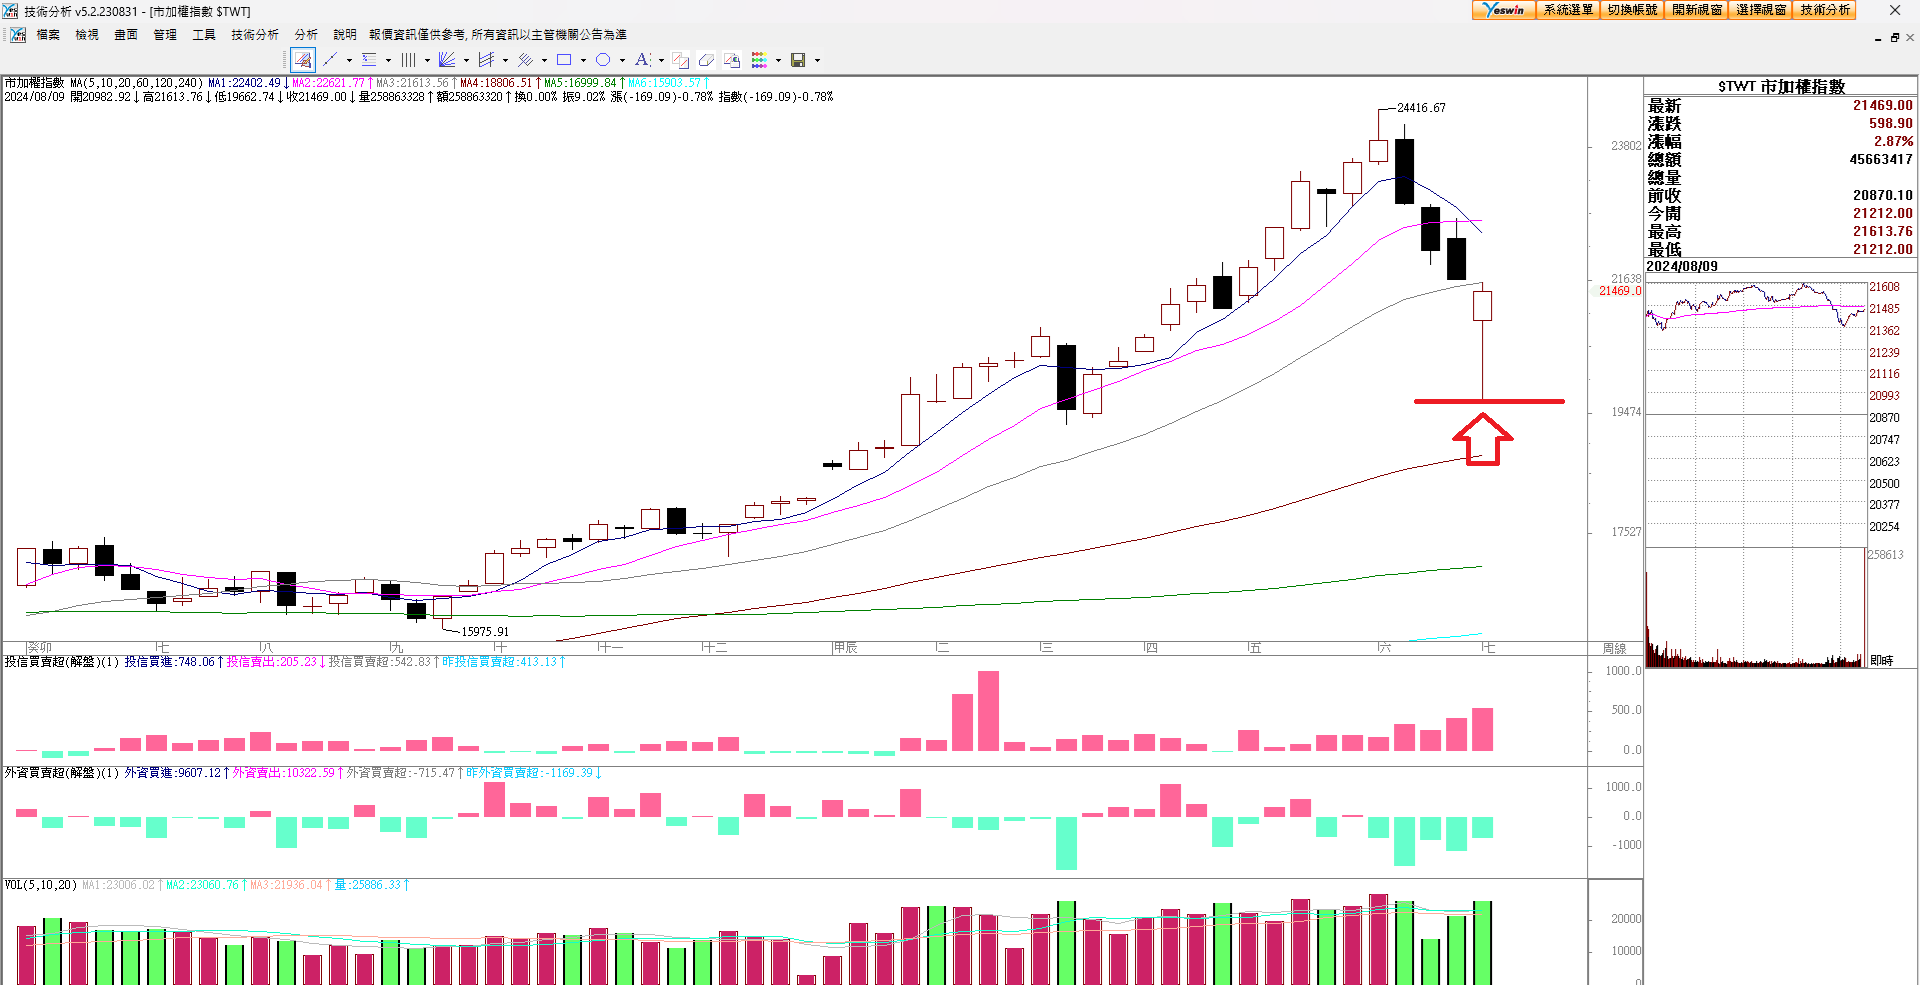Select the vertical cycle lines tool
The image size is (1920, 985).
[408, 60]
